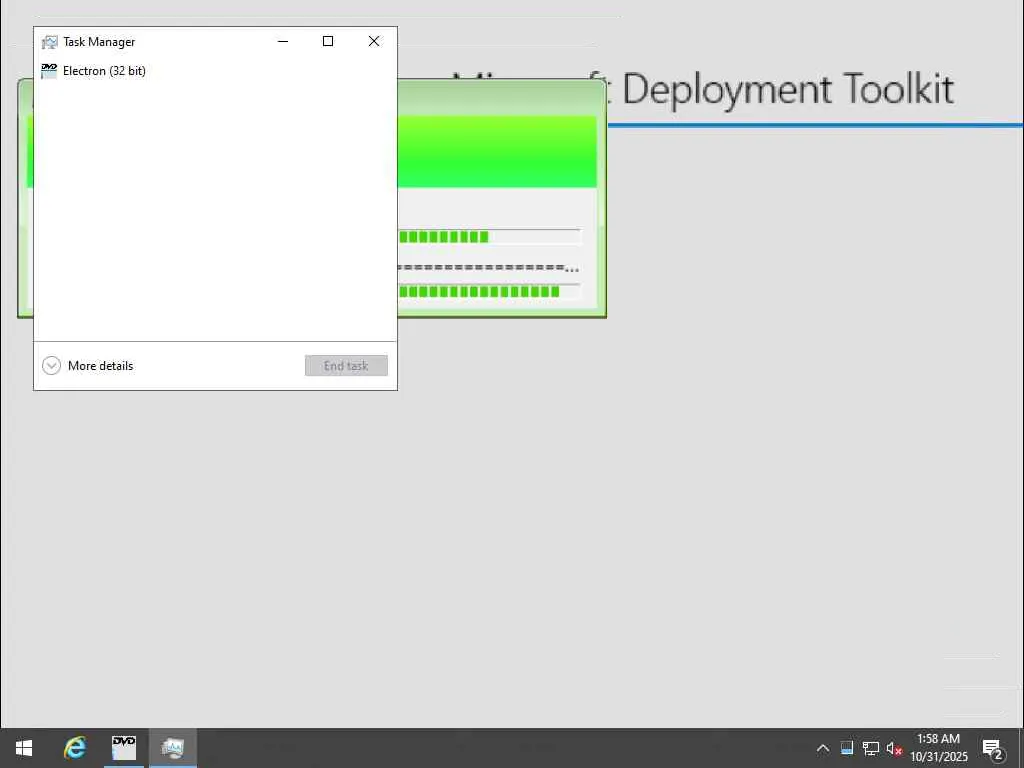Expand Task Manager with More details
The image size is (1024, 768).
[x=88, y=366]
